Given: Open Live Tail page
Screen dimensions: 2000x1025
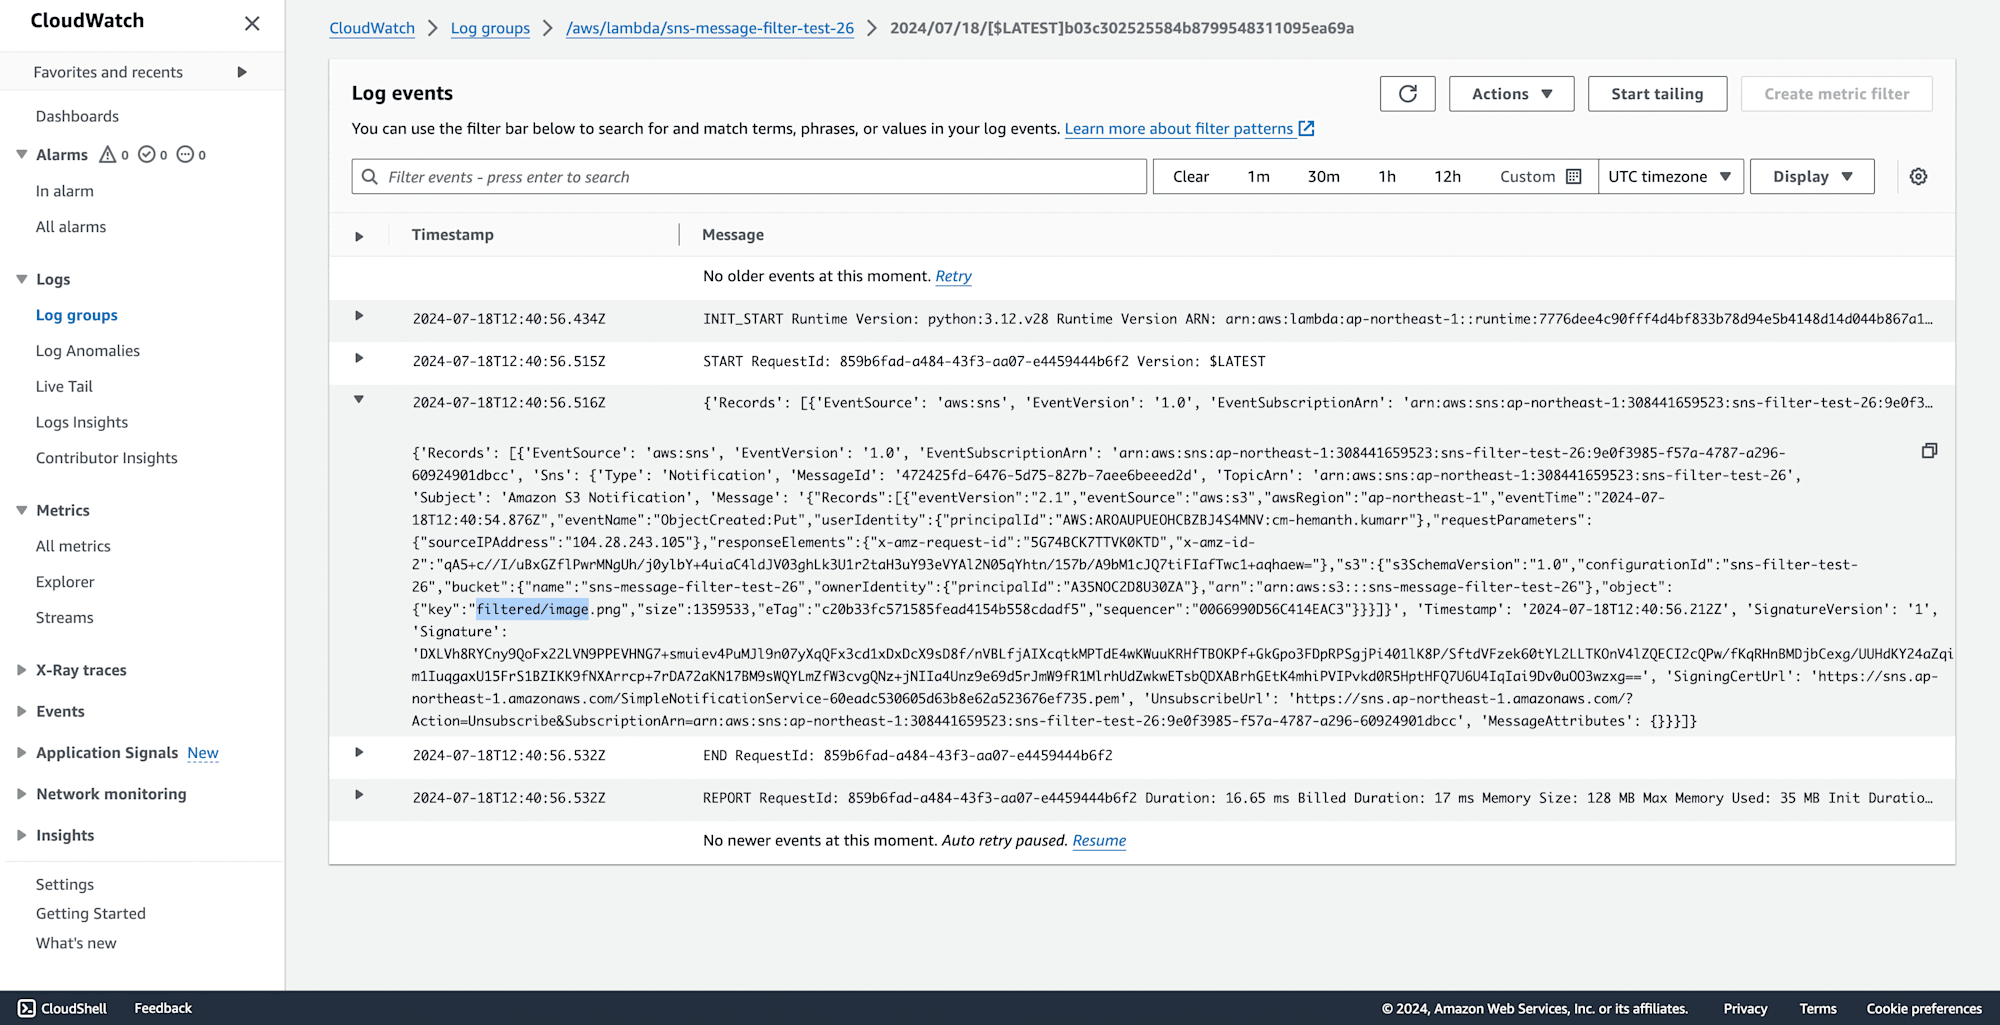Looking at the screenshot, I should tap(64, 386).
